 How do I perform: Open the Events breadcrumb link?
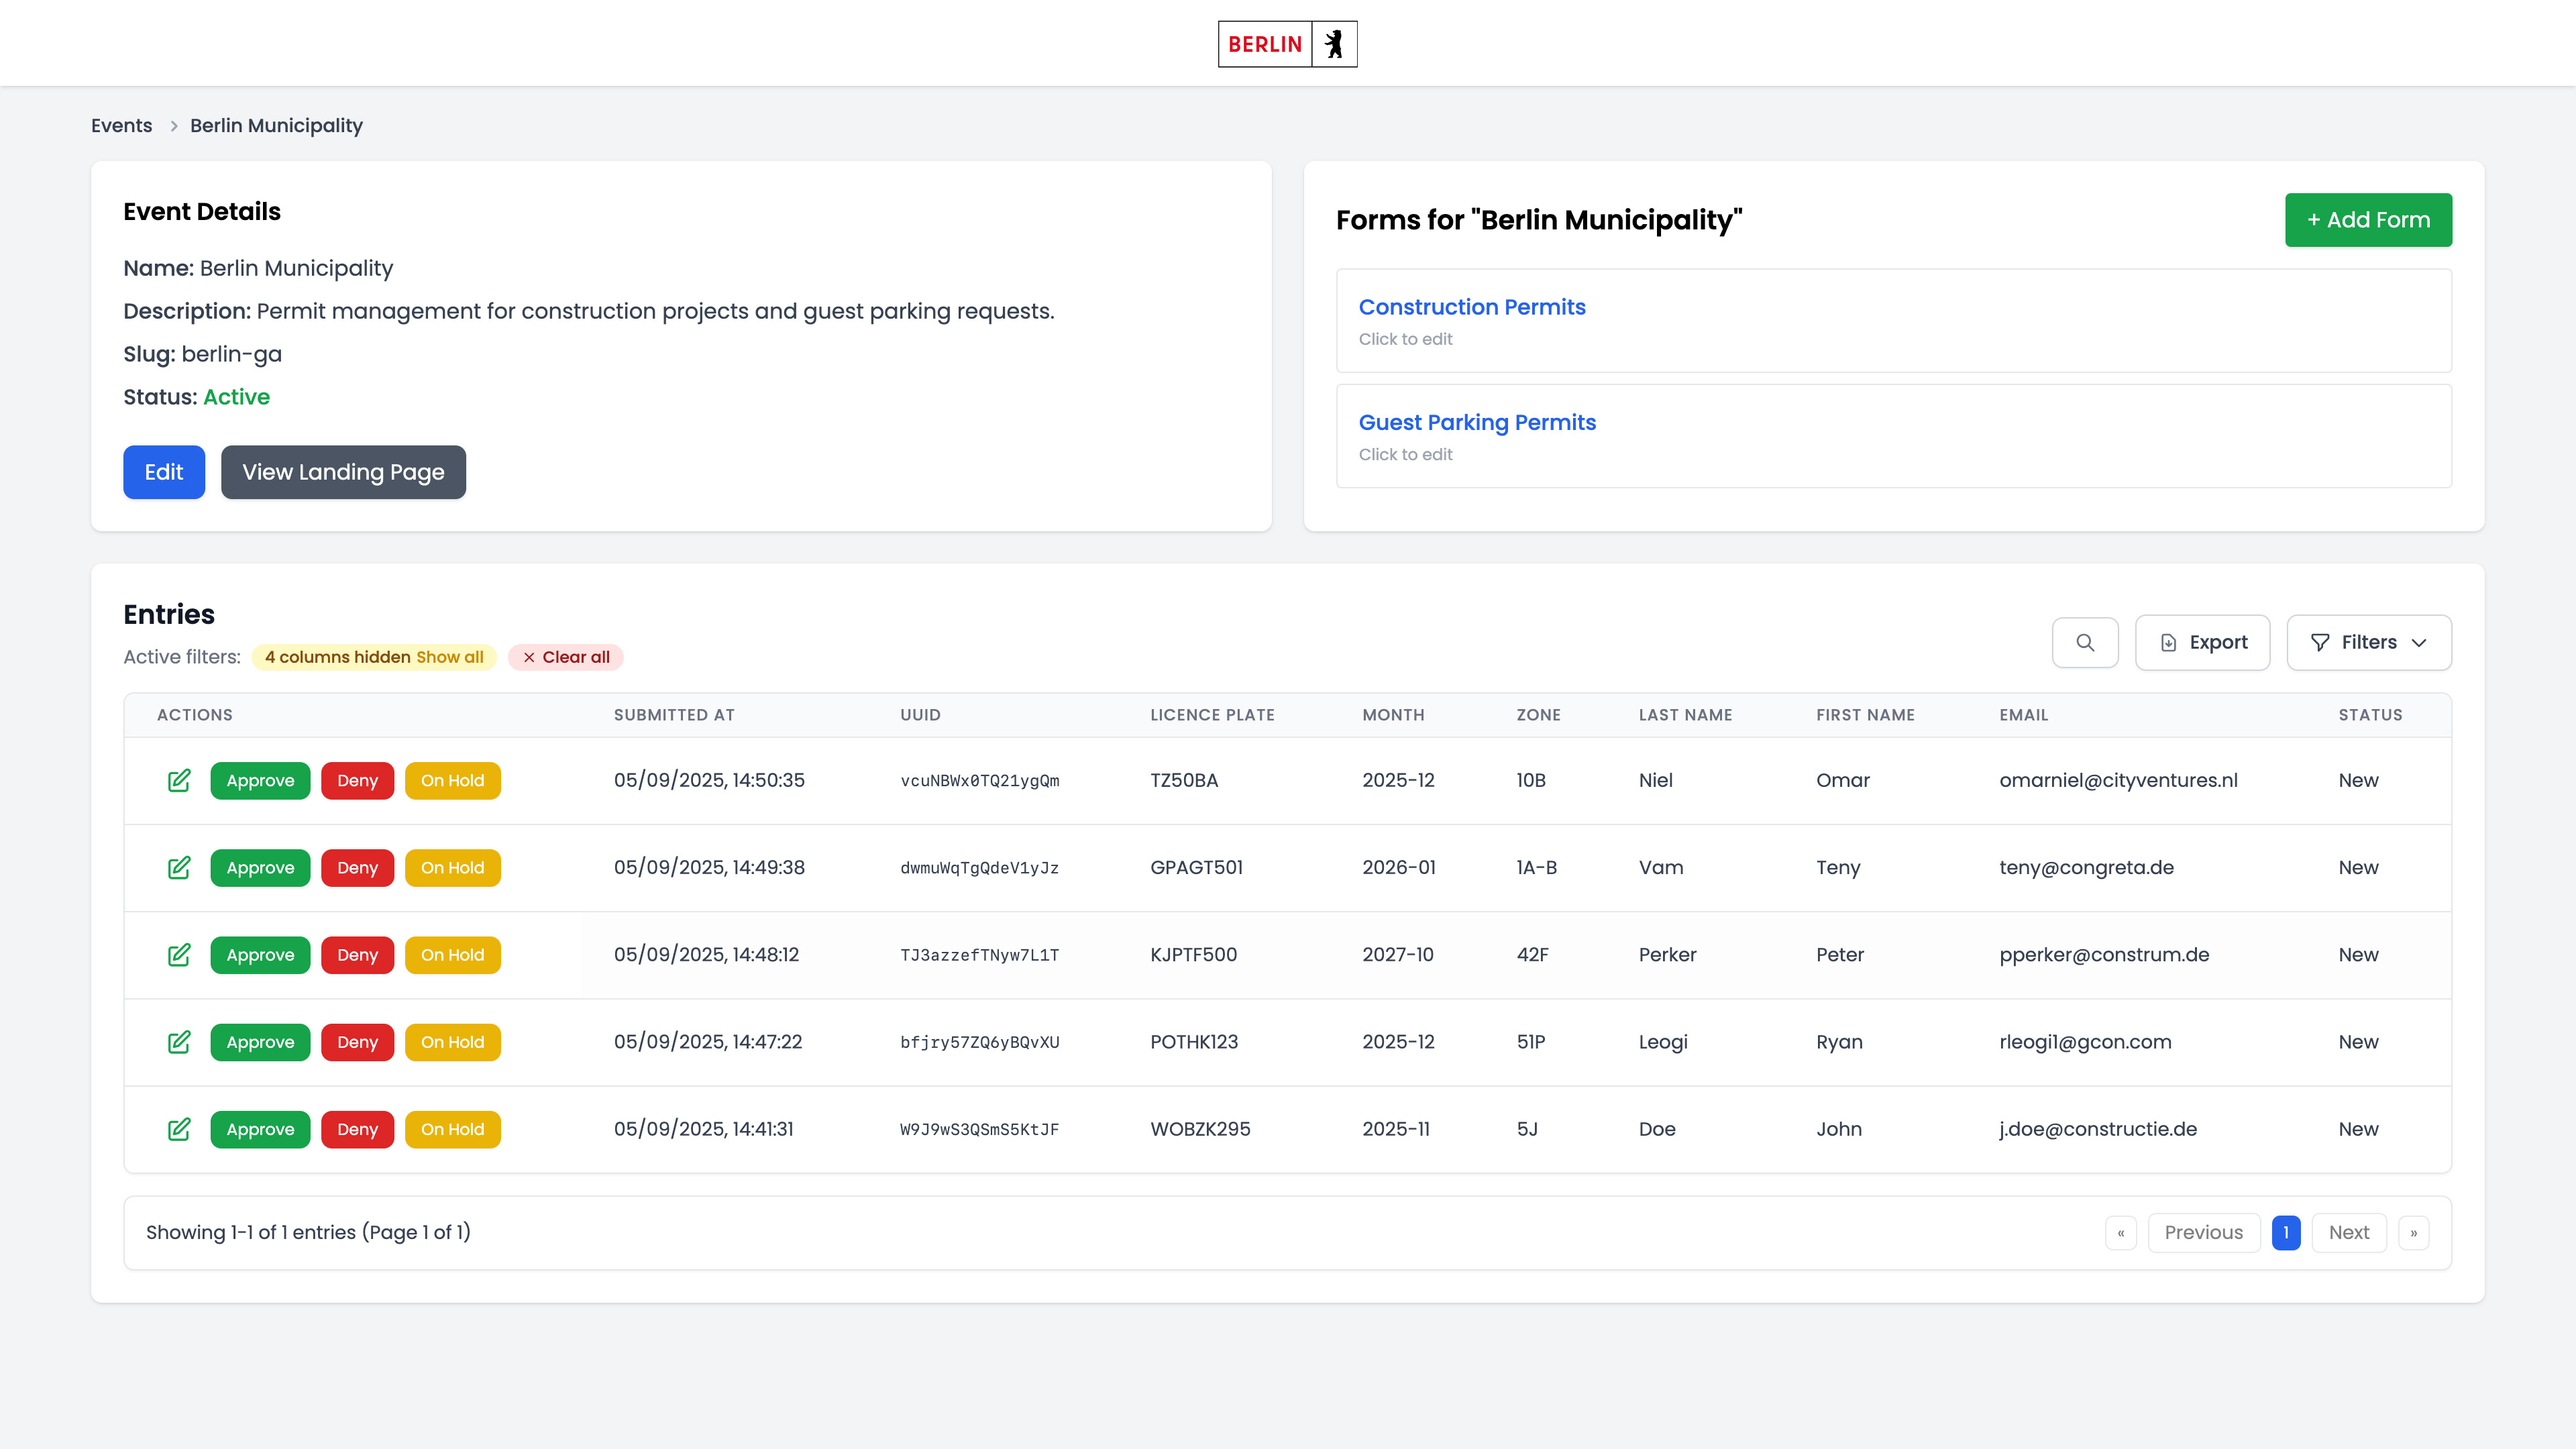point(121,125)
